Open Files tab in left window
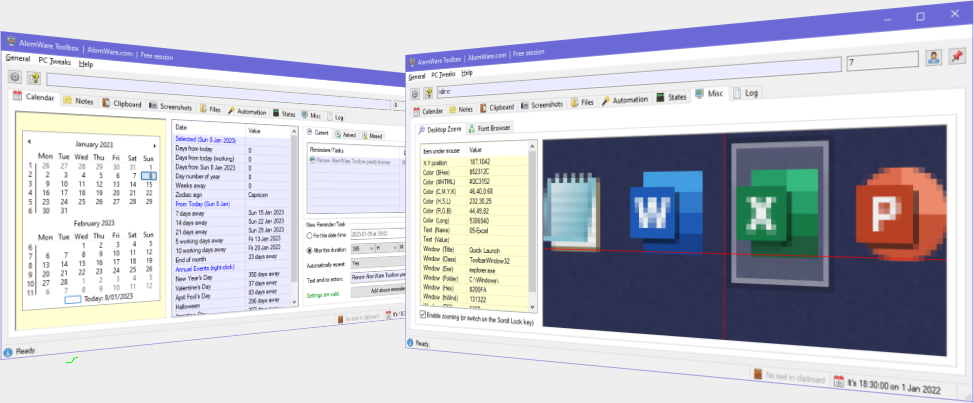This screenshot has height=403, width=974. point(210,109)
